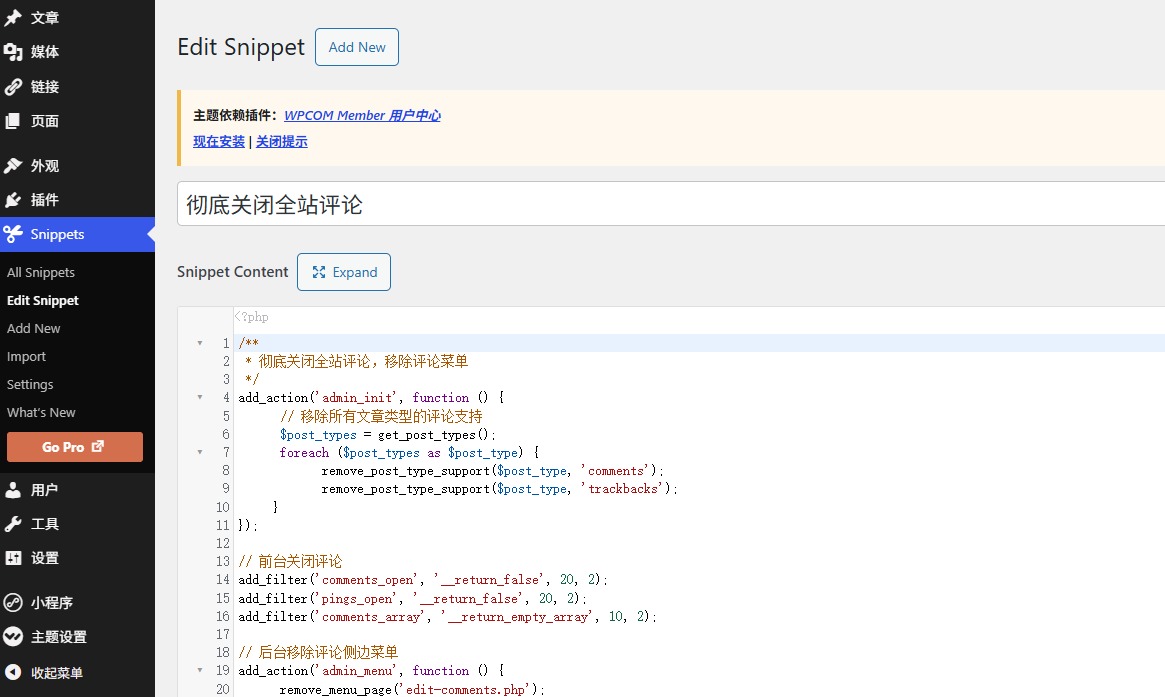
Task: Click the external link icon on Go Pro
Action: (97, 446)
